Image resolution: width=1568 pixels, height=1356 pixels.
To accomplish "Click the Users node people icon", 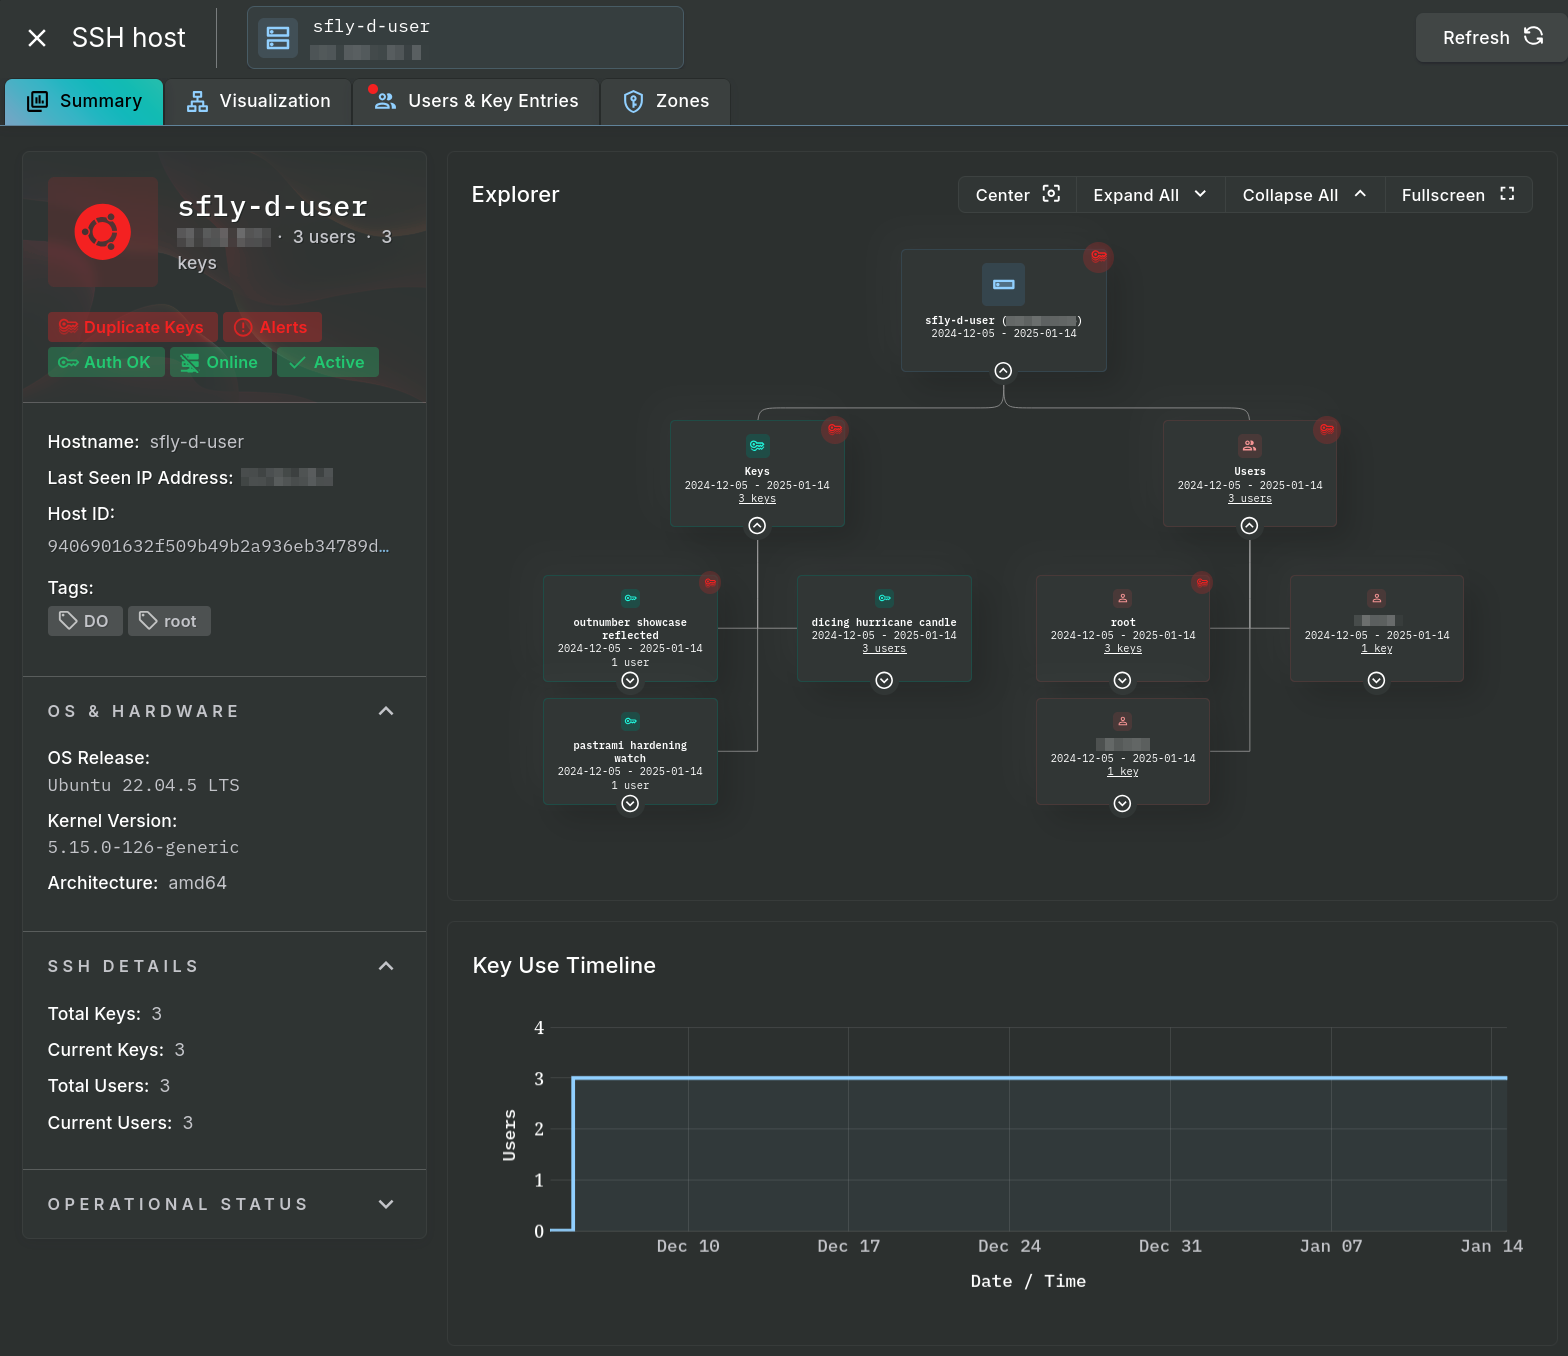I will [1249, 445].
